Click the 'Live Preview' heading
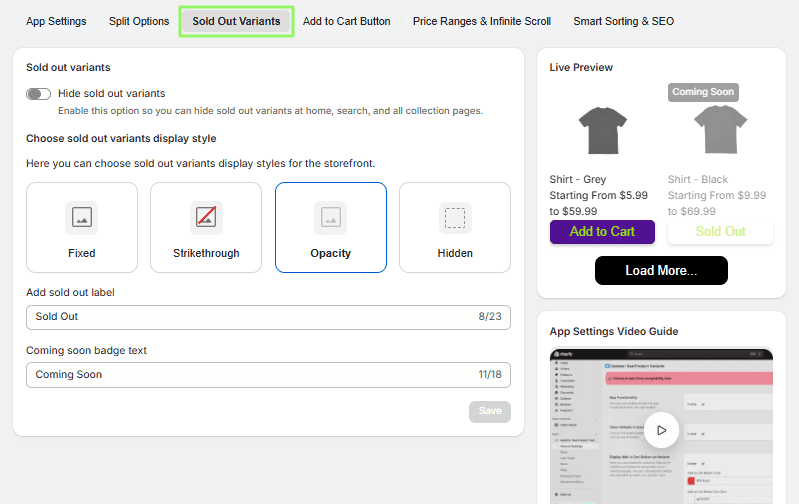799x504 pixels. (x=581, y=67)
